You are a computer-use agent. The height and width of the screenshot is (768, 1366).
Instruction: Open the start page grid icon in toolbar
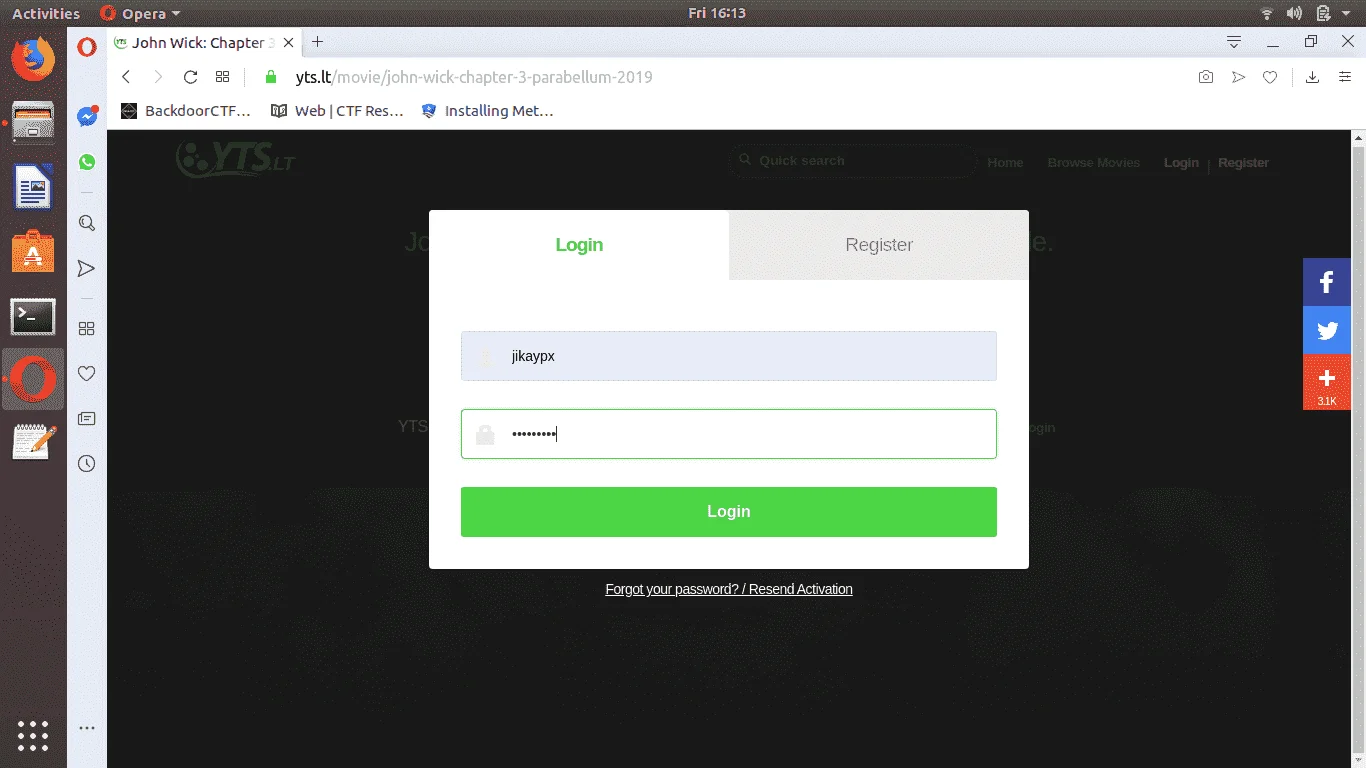pos(222,77)
